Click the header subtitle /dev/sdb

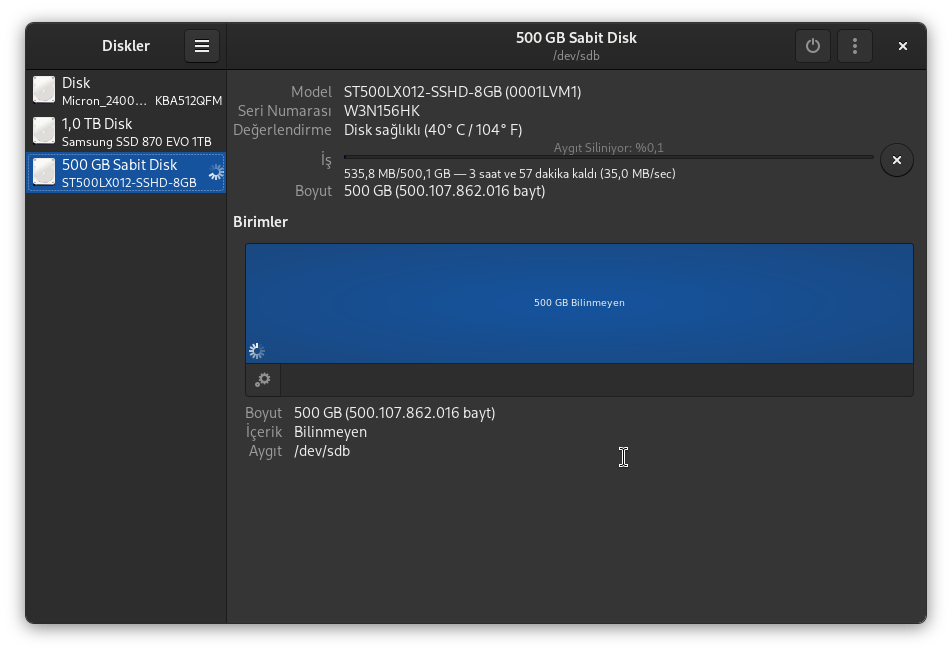coord(576,56)
